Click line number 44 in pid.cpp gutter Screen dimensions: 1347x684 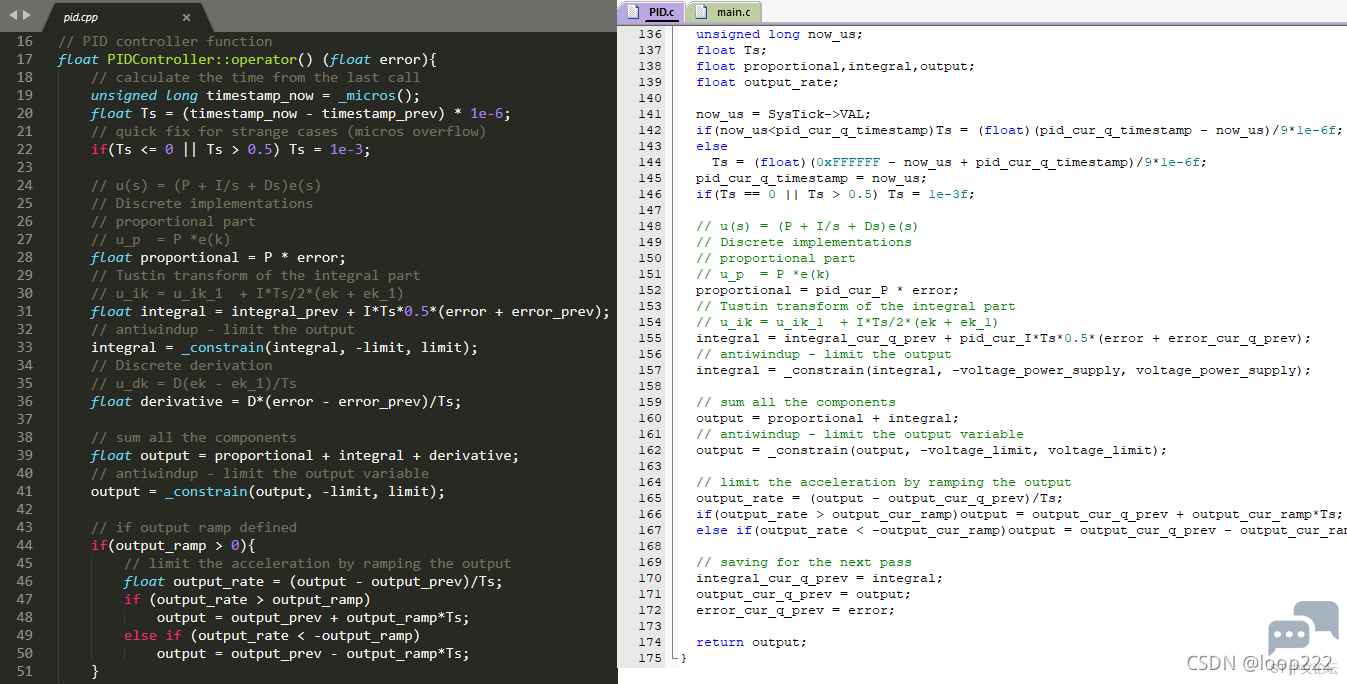24,545
